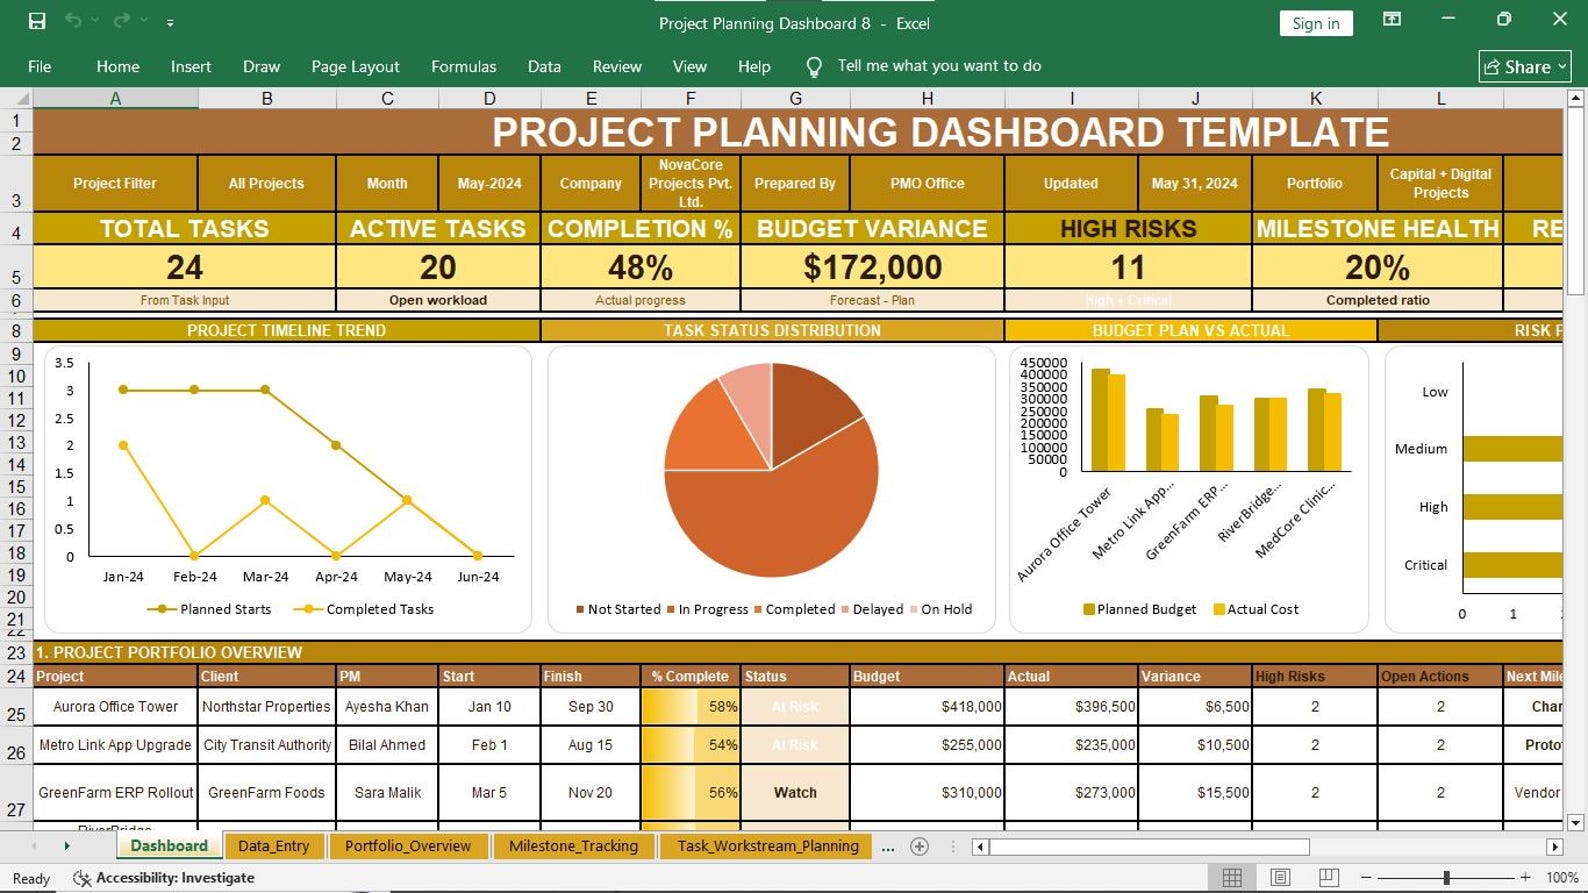The height and width of the screenshot is (893, 1588).
Task: Click the Sign in button
Action: pyautogui.click(x=1315, y=23)
